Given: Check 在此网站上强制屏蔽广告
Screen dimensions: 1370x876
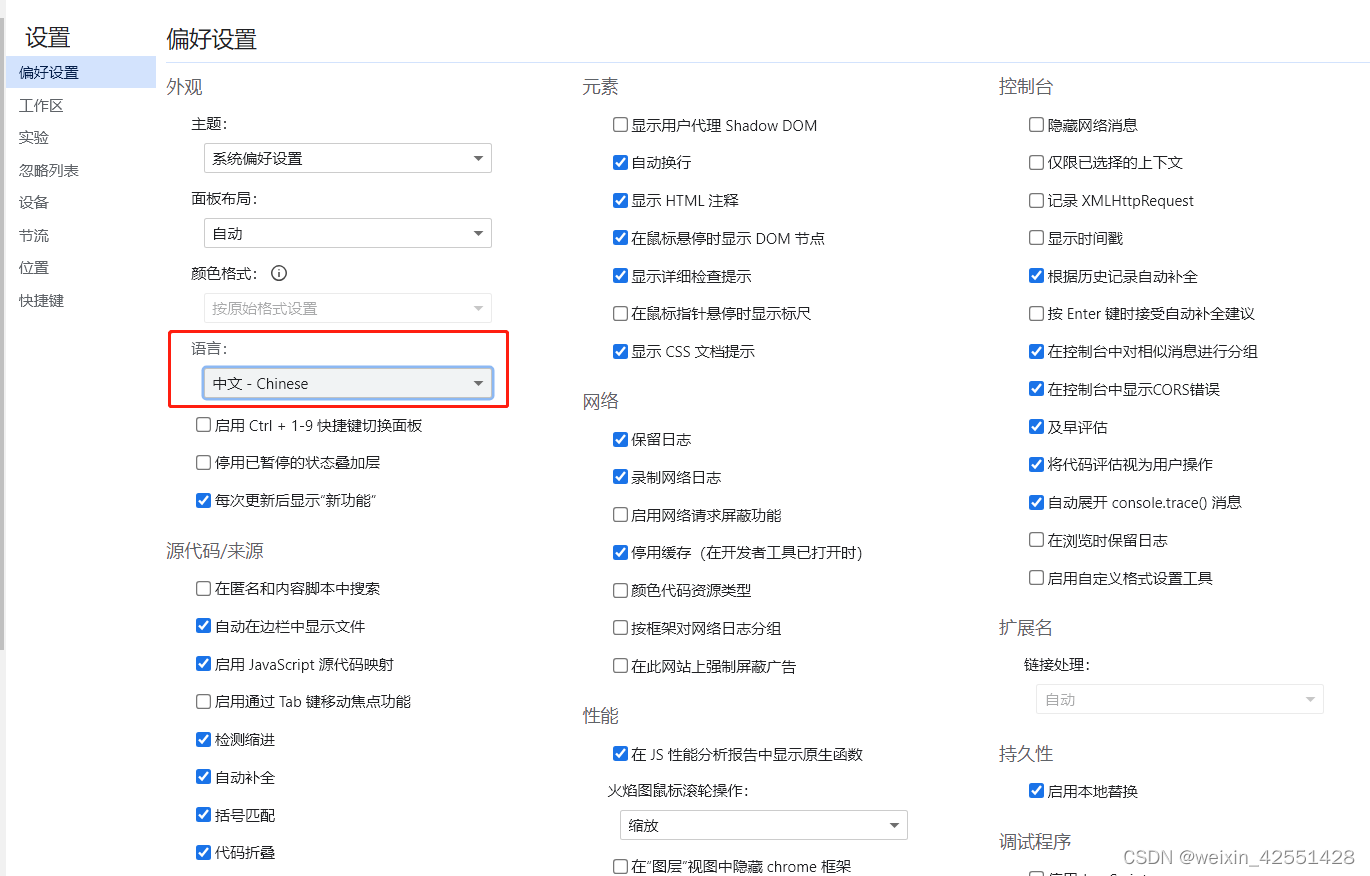Looking at the screenshot, I should pyautogui.click(x=620, y=666).
